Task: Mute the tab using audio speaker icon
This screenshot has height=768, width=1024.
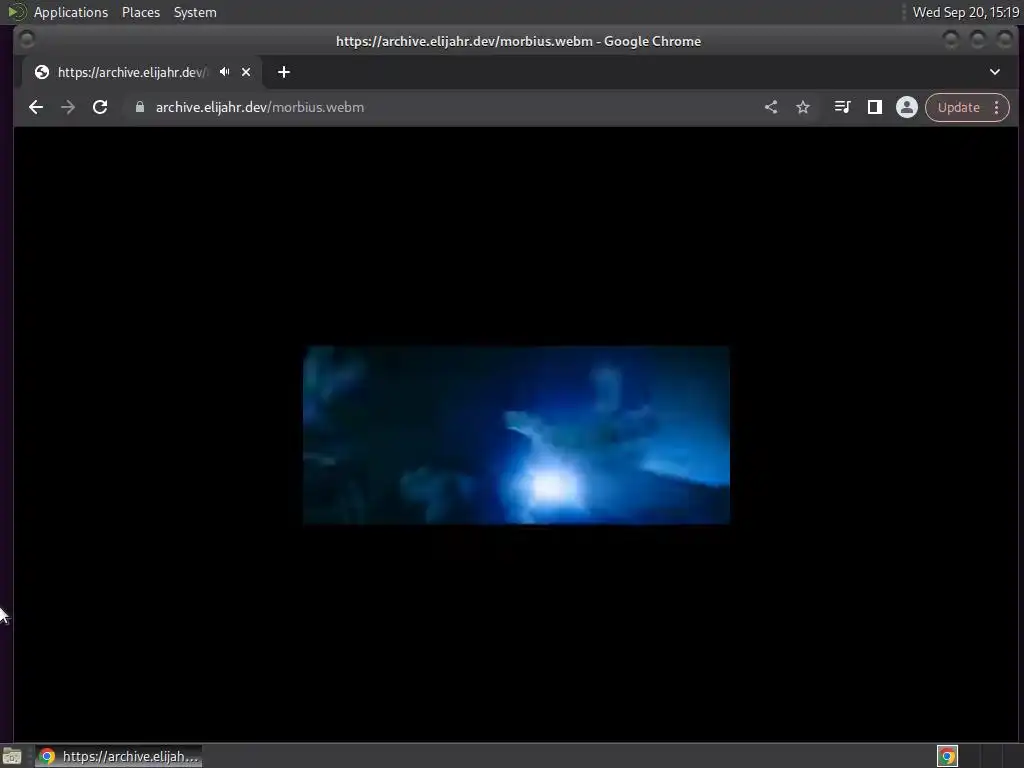Action: click(225, 72)
